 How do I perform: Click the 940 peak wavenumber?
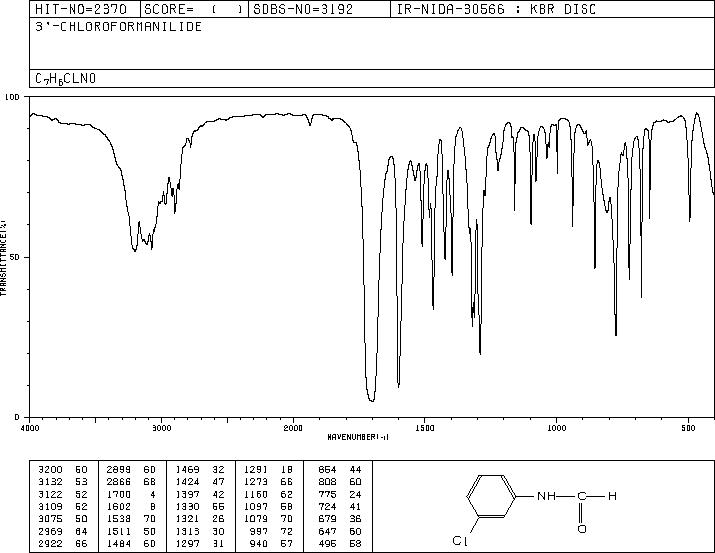tap(259, 544)
